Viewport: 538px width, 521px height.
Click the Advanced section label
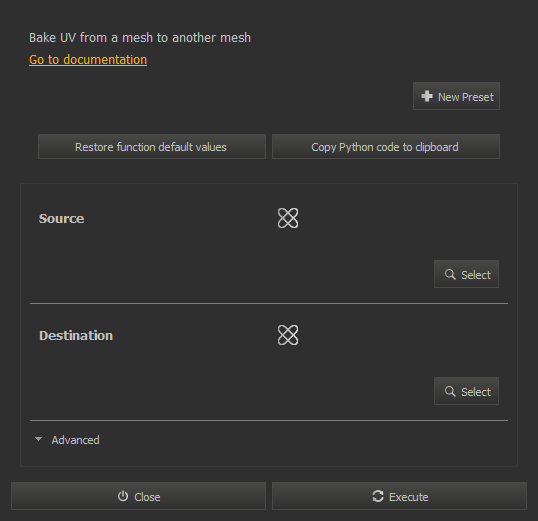click(x=75, y=440)
